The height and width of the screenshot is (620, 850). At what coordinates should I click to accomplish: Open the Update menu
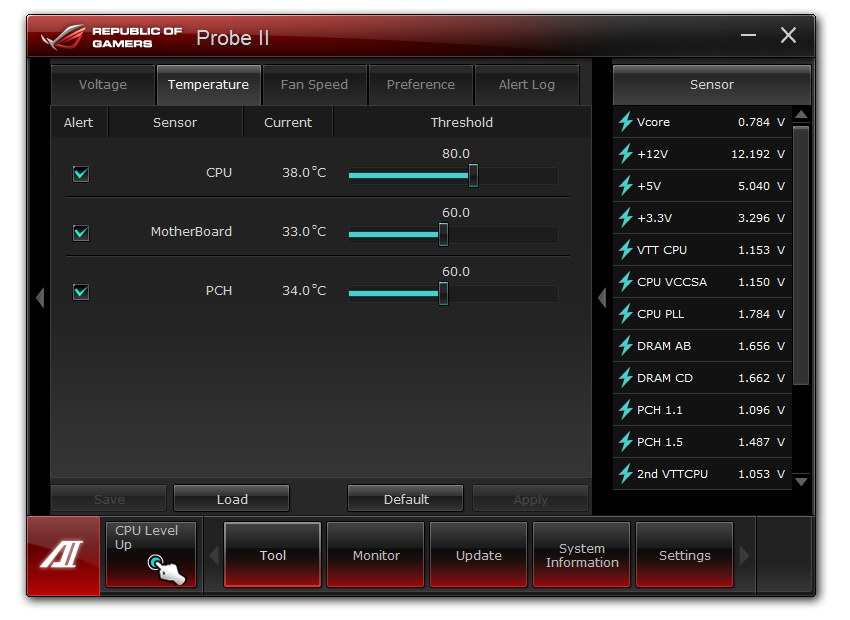479,555
